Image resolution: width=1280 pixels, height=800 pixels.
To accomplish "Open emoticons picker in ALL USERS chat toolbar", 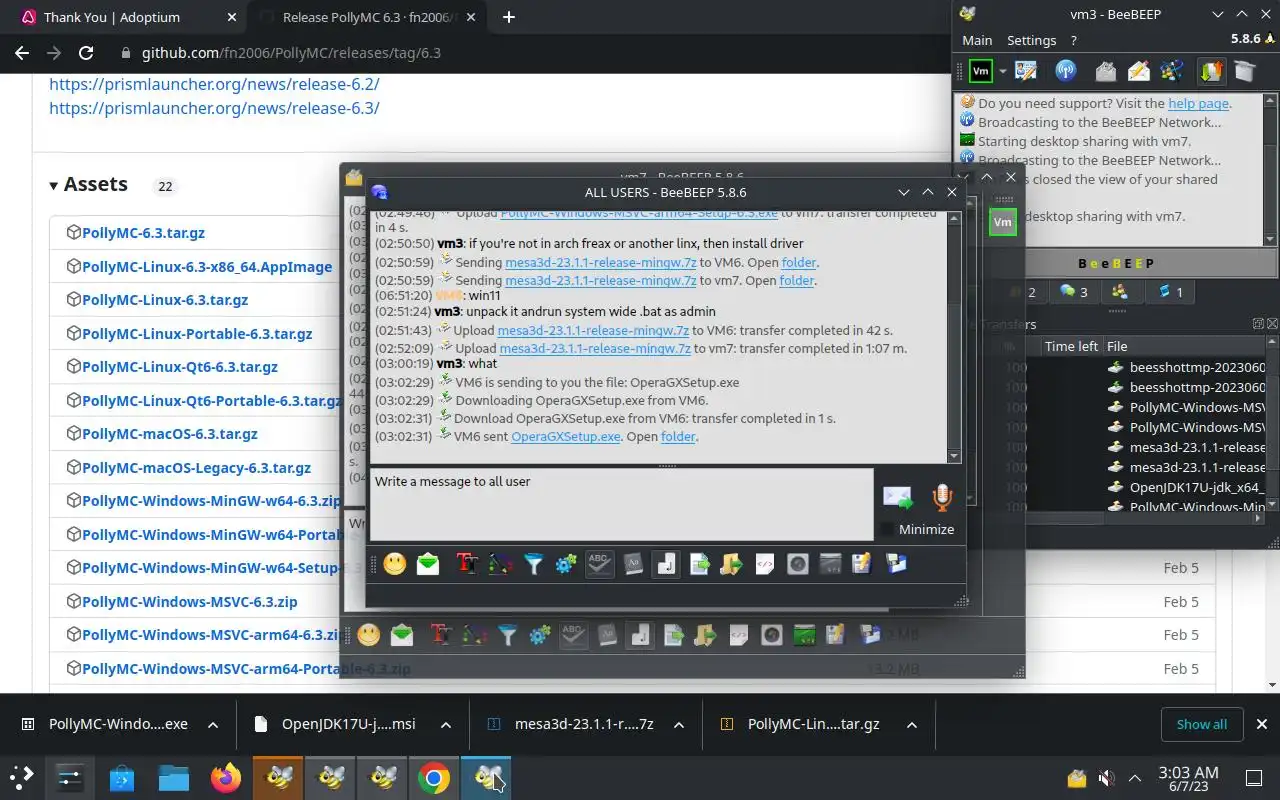I will coord(394,564).
